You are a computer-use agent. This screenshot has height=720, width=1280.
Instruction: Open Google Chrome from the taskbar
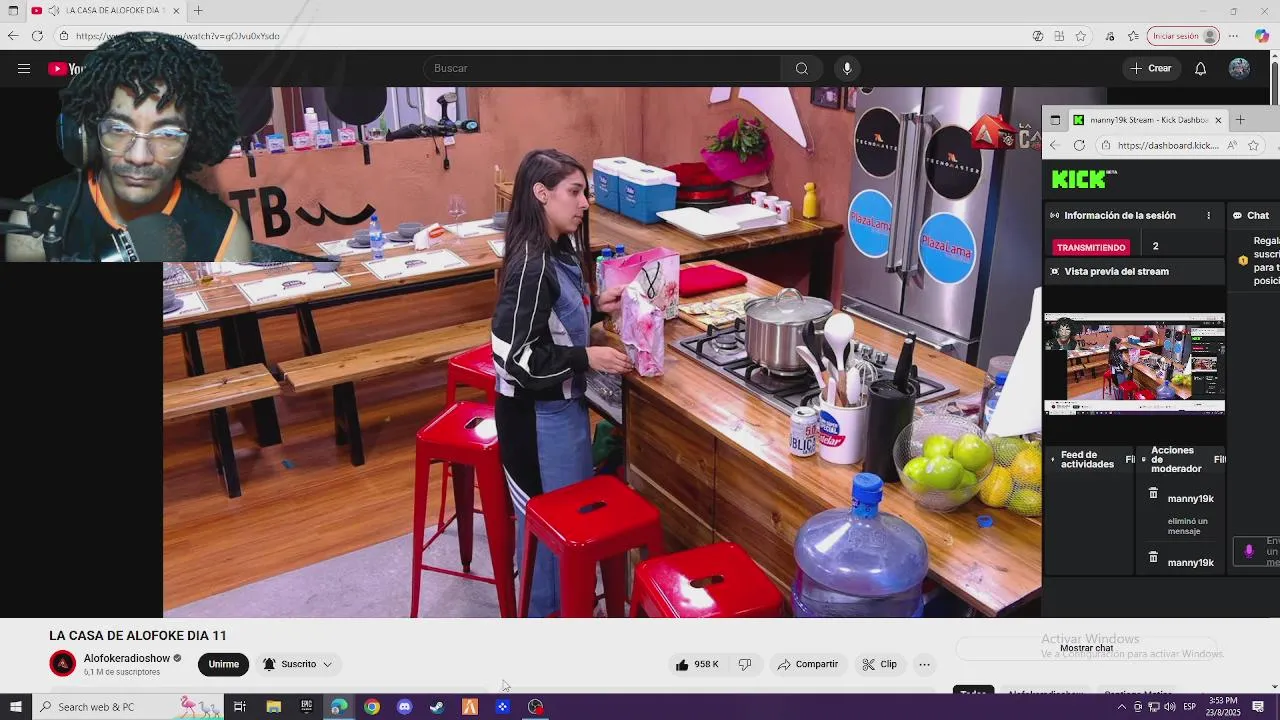[372, 707]
